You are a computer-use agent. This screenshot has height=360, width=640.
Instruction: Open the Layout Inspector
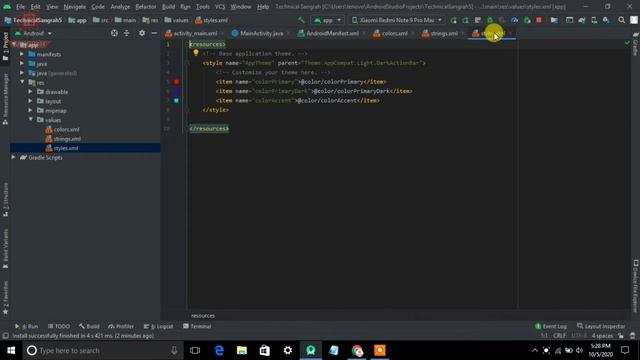click(601, 326)
